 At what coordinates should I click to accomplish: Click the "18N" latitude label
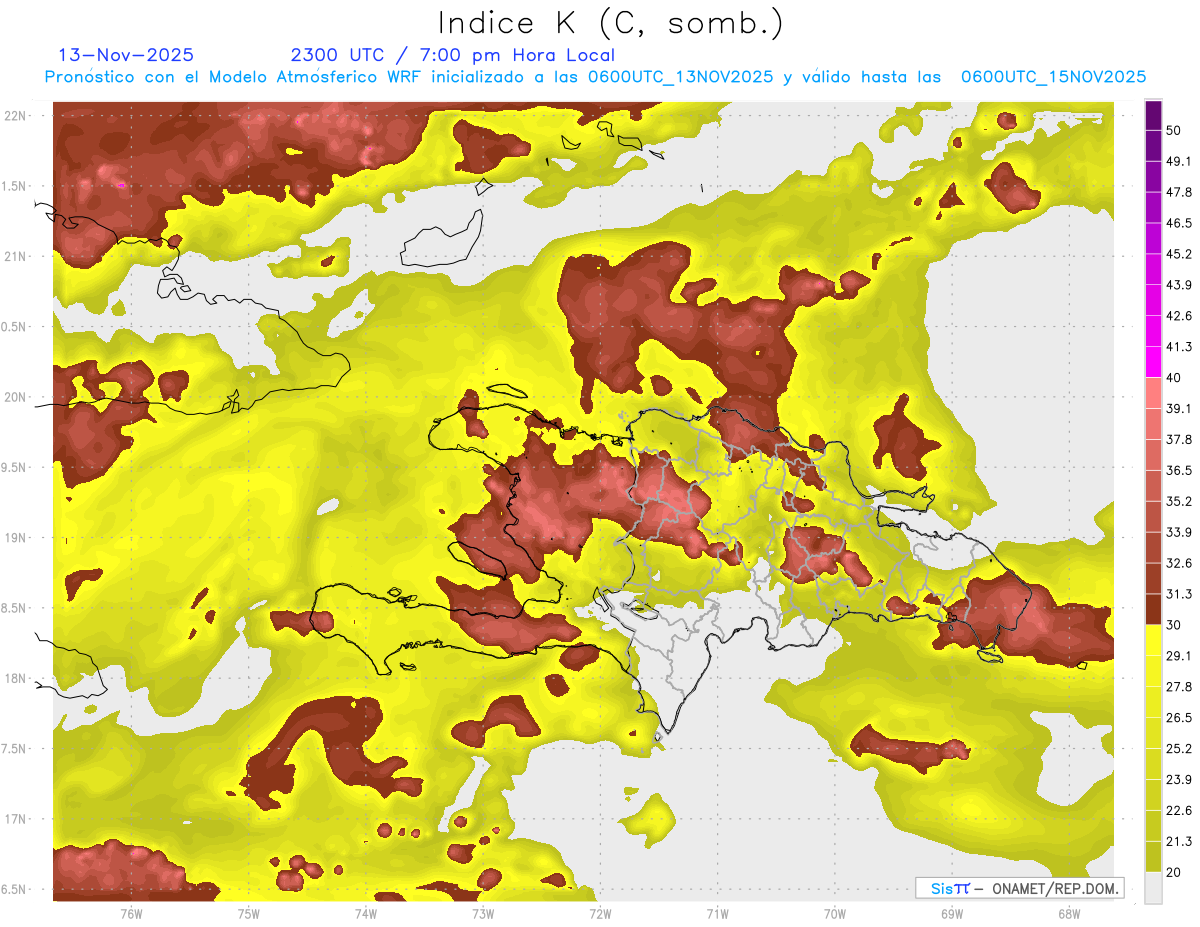[x=16, y=679]
